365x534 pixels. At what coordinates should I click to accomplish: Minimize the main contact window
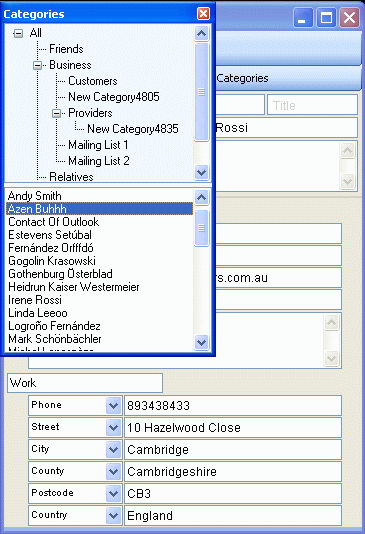tap(303, 17)
